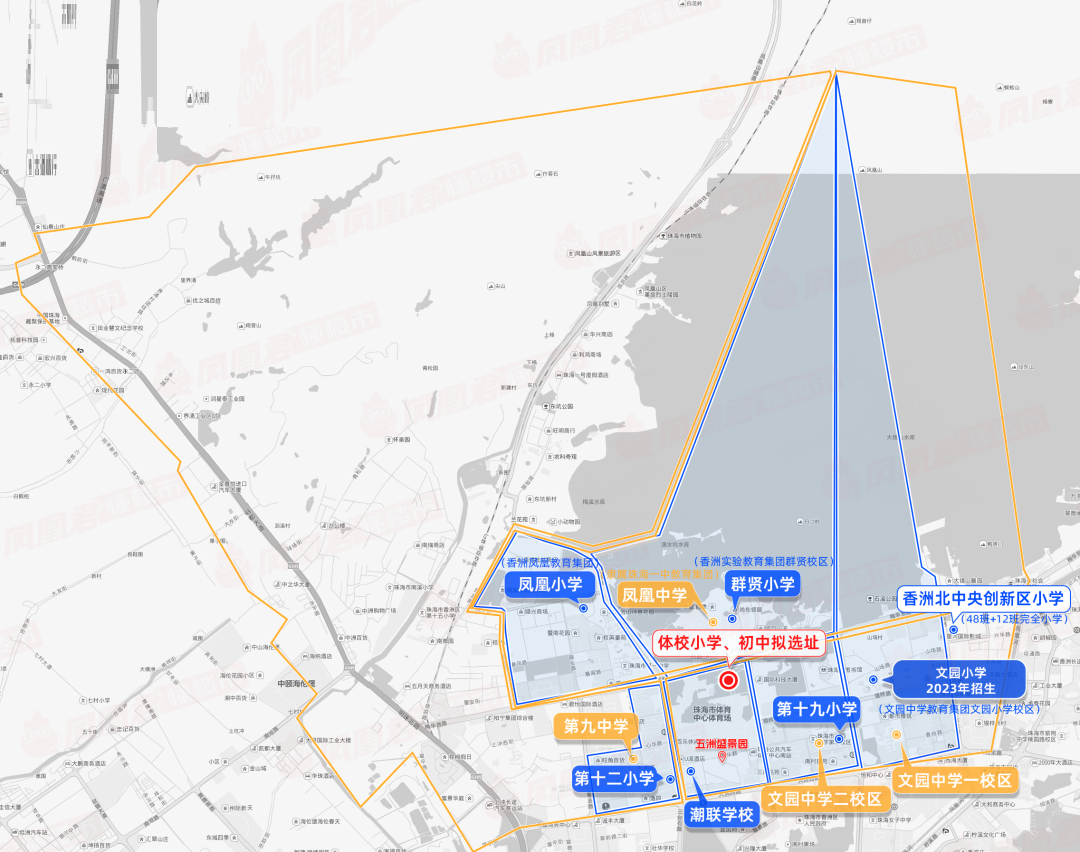Select the 文园中学一校区 orange callout
The width and height of the screenshot is (1080, 852).
click(955, 780)
